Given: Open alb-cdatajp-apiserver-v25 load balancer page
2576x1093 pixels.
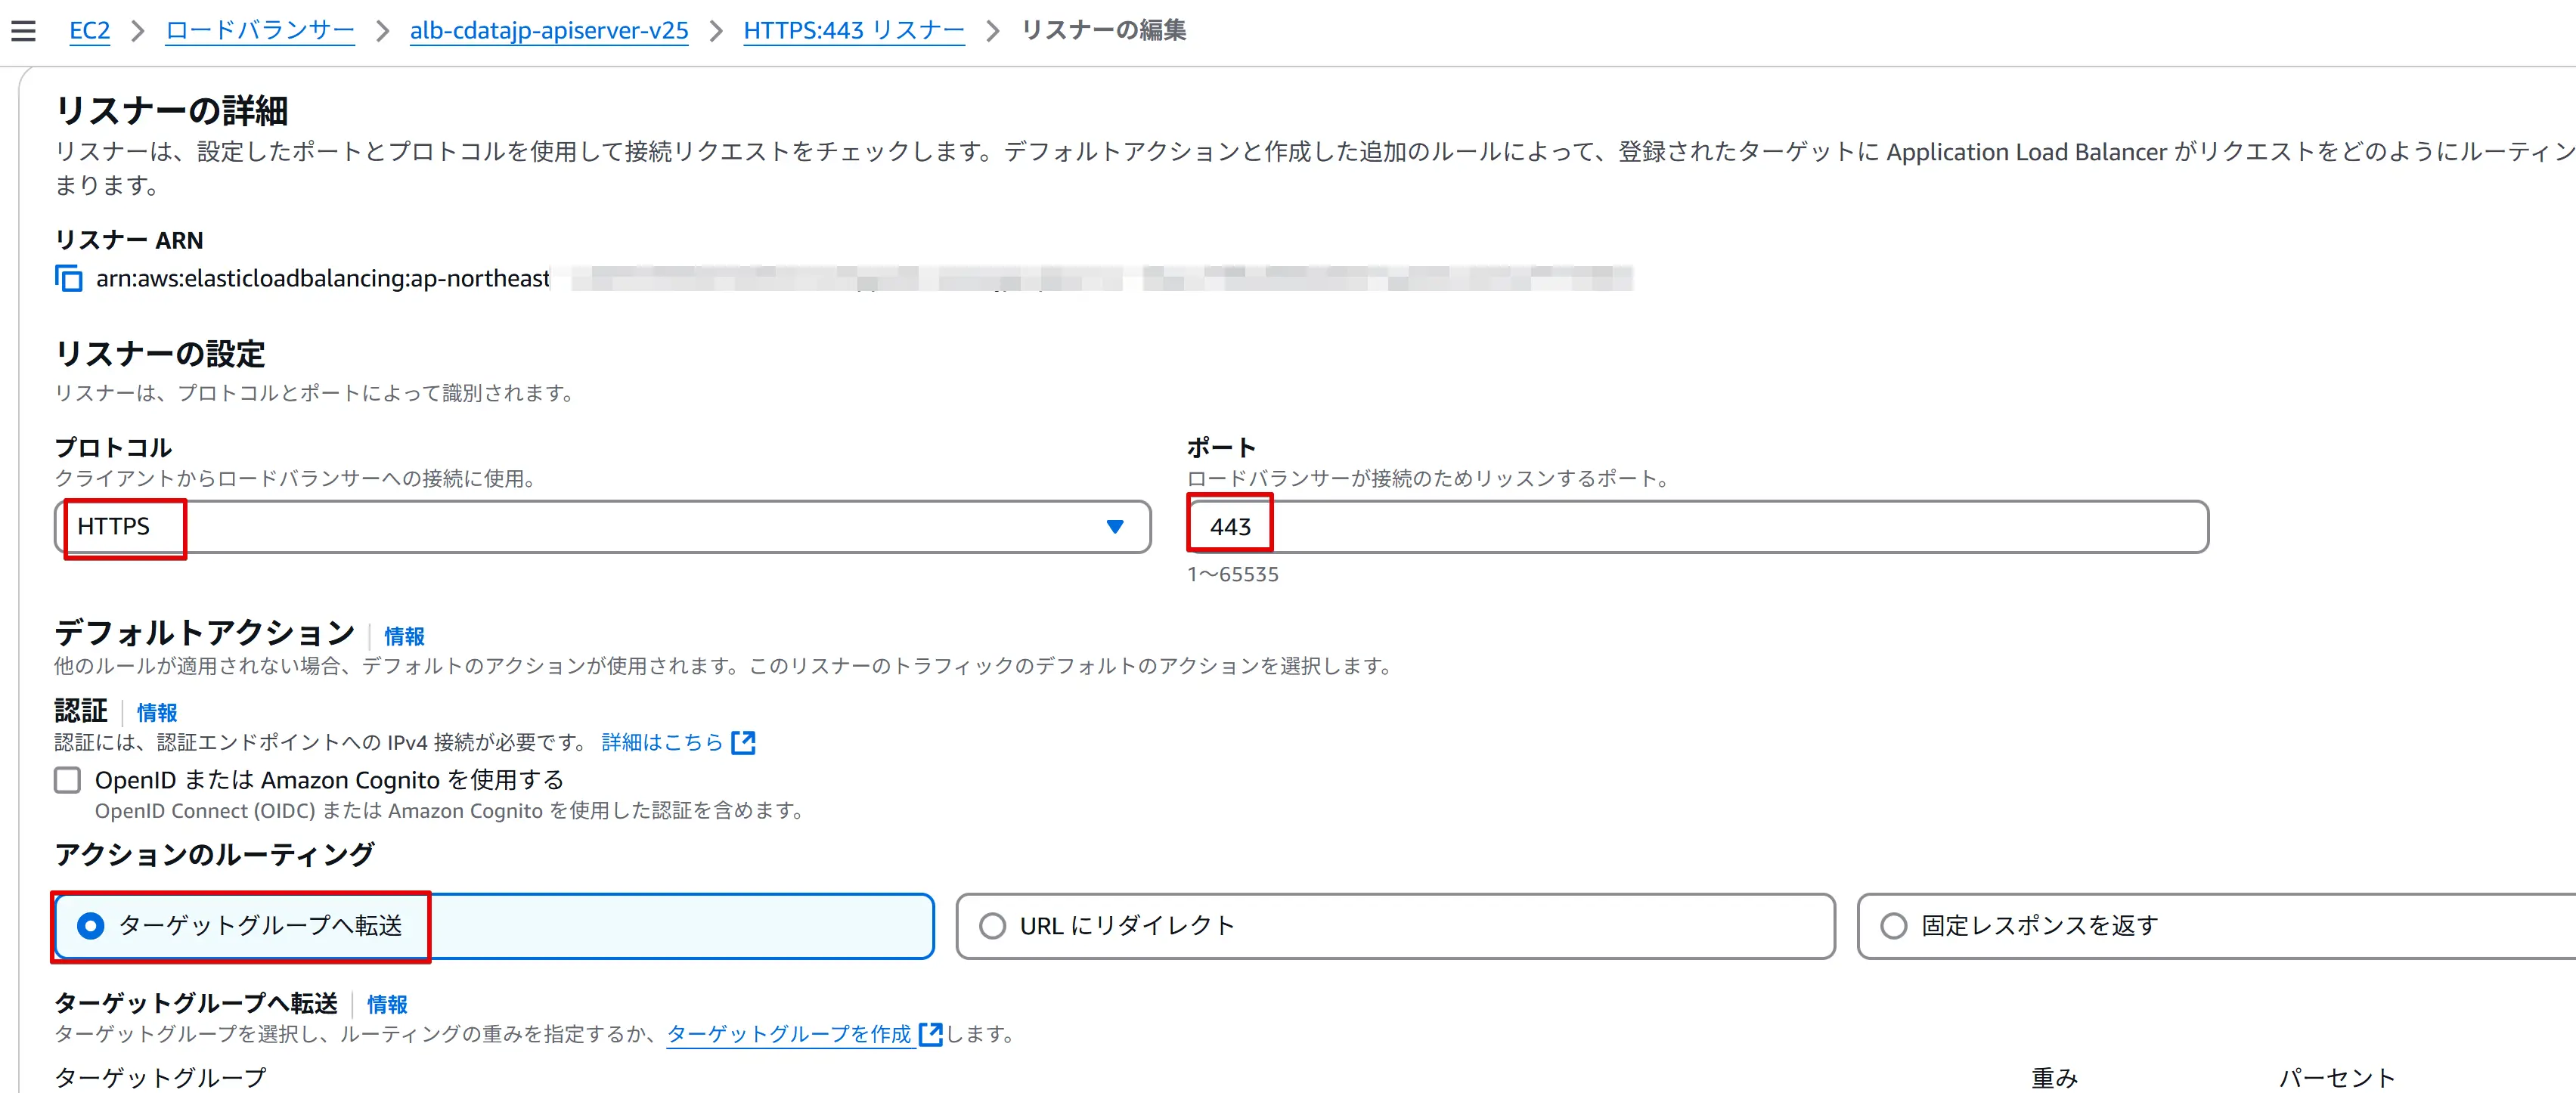Looking at the screenshot, I should coord(548,30).
